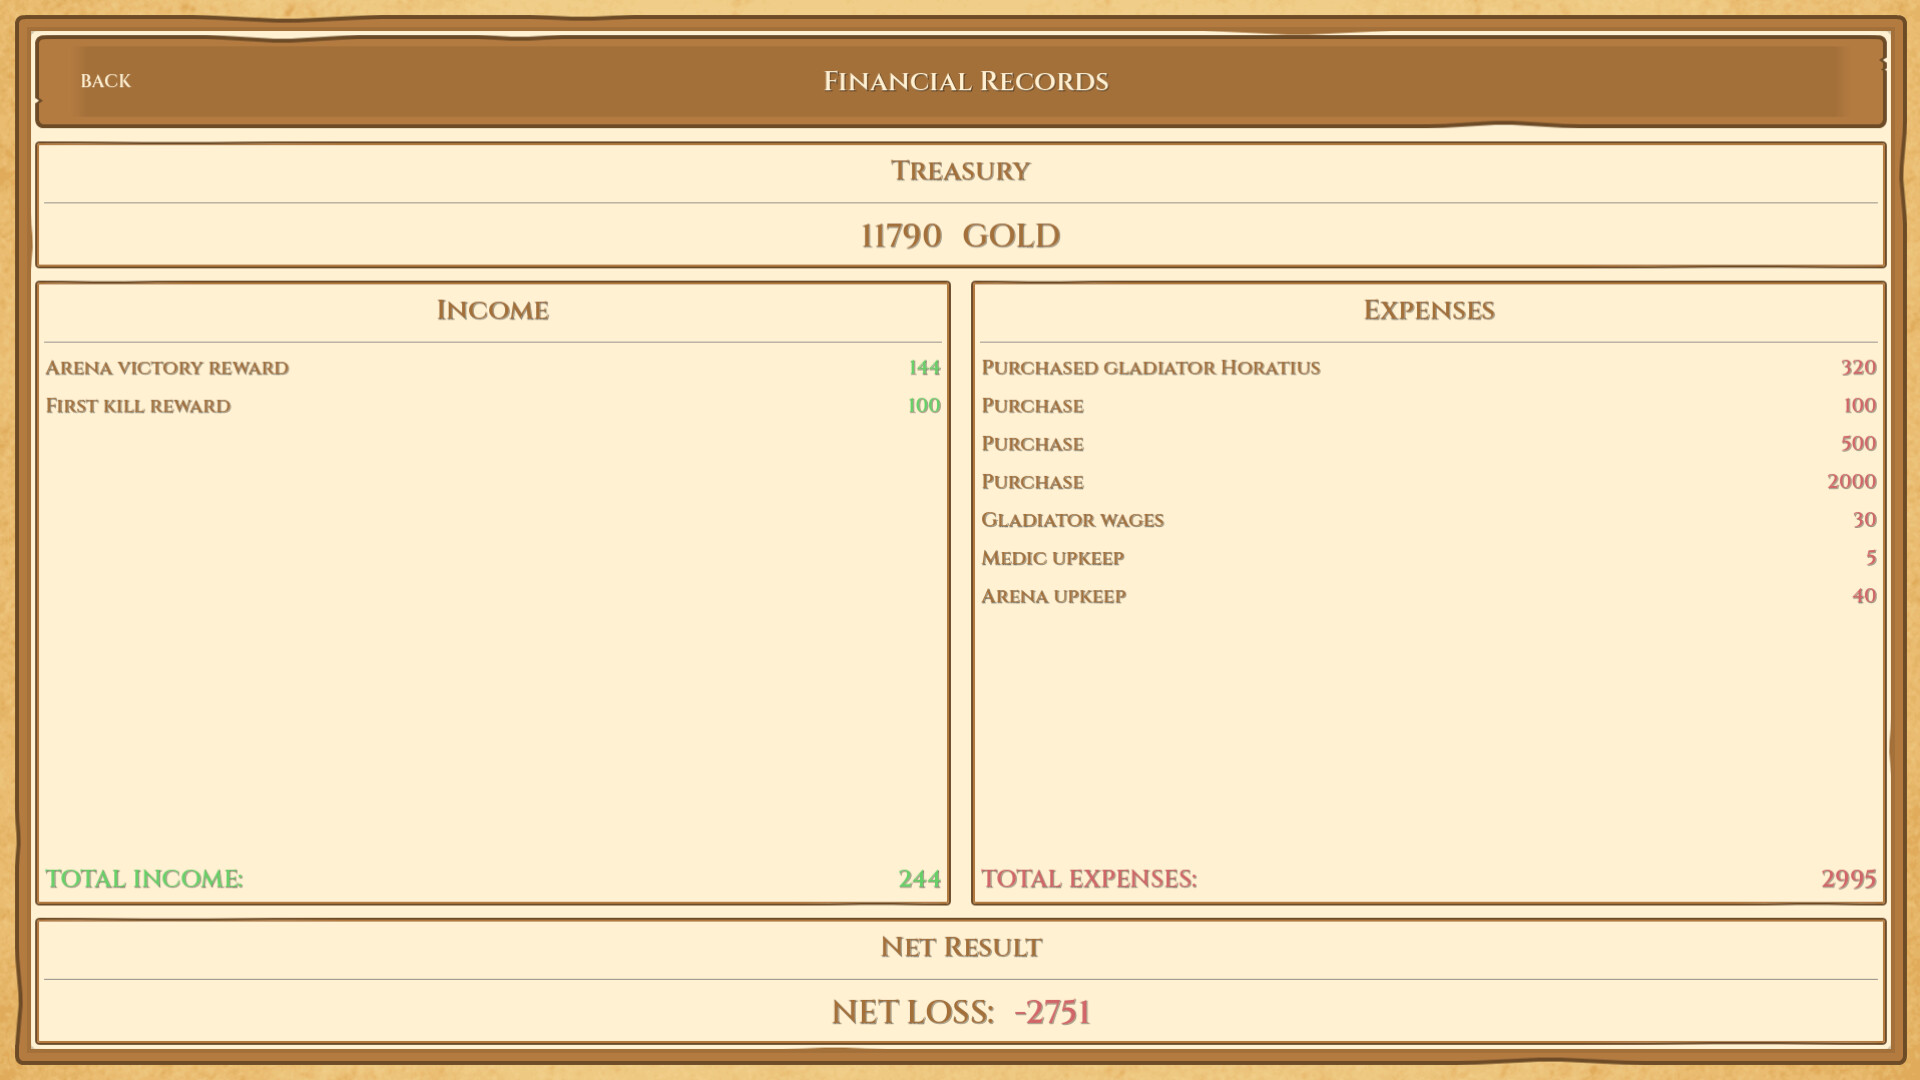The width and height of the screenshot is (1920, 1080).
Task: Click the Total Expenses label
Action: click(x=1089, y=879)
